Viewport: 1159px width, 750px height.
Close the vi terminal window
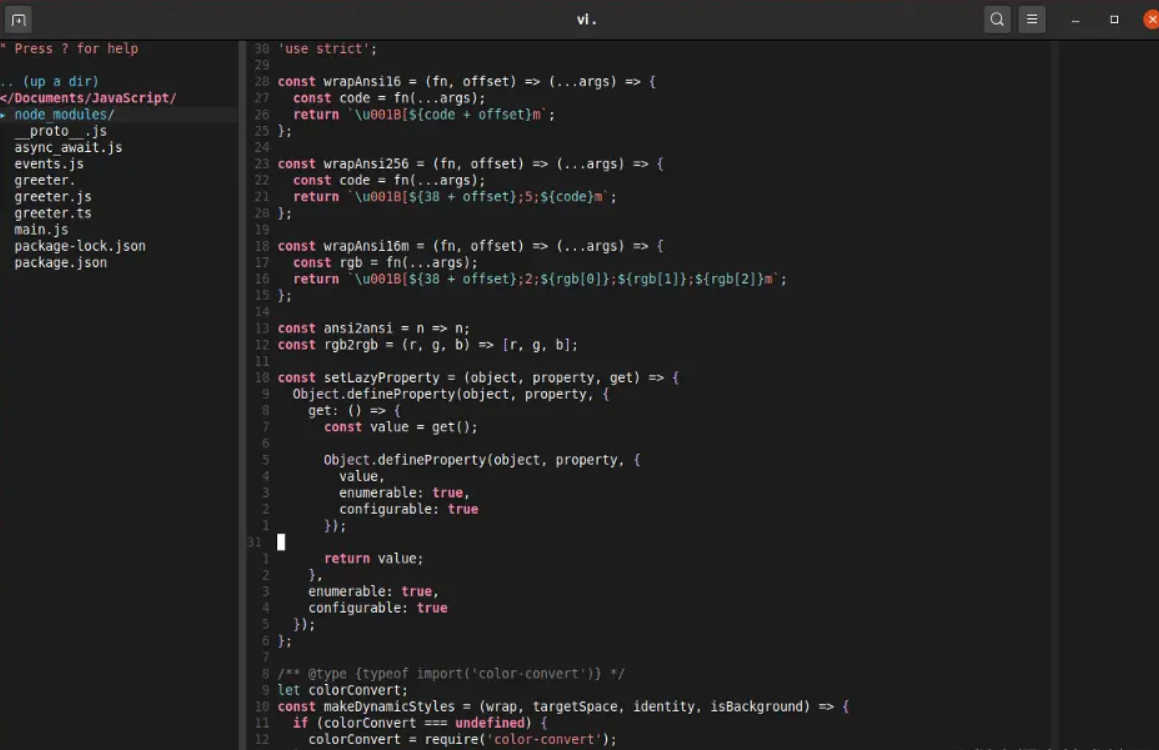tap(1151, 20)
